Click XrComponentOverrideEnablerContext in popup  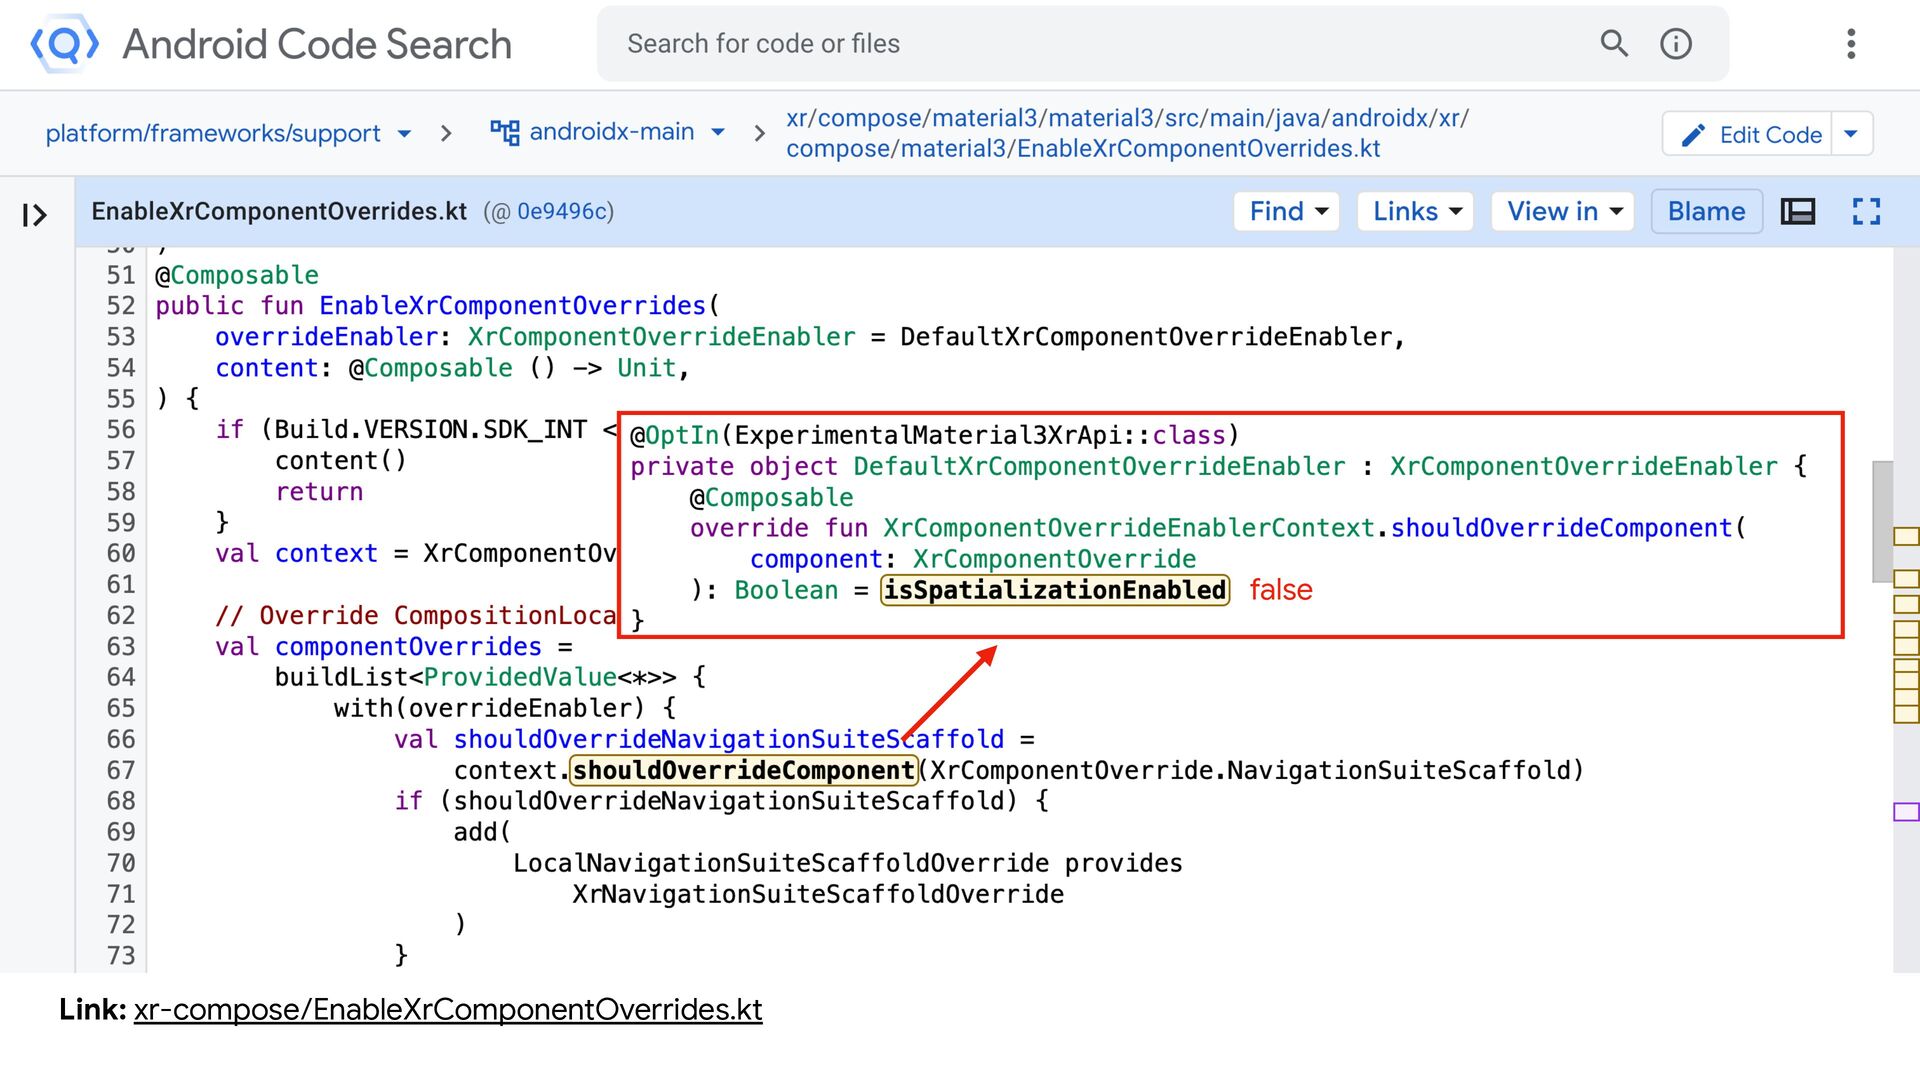tap(1129, 528)
